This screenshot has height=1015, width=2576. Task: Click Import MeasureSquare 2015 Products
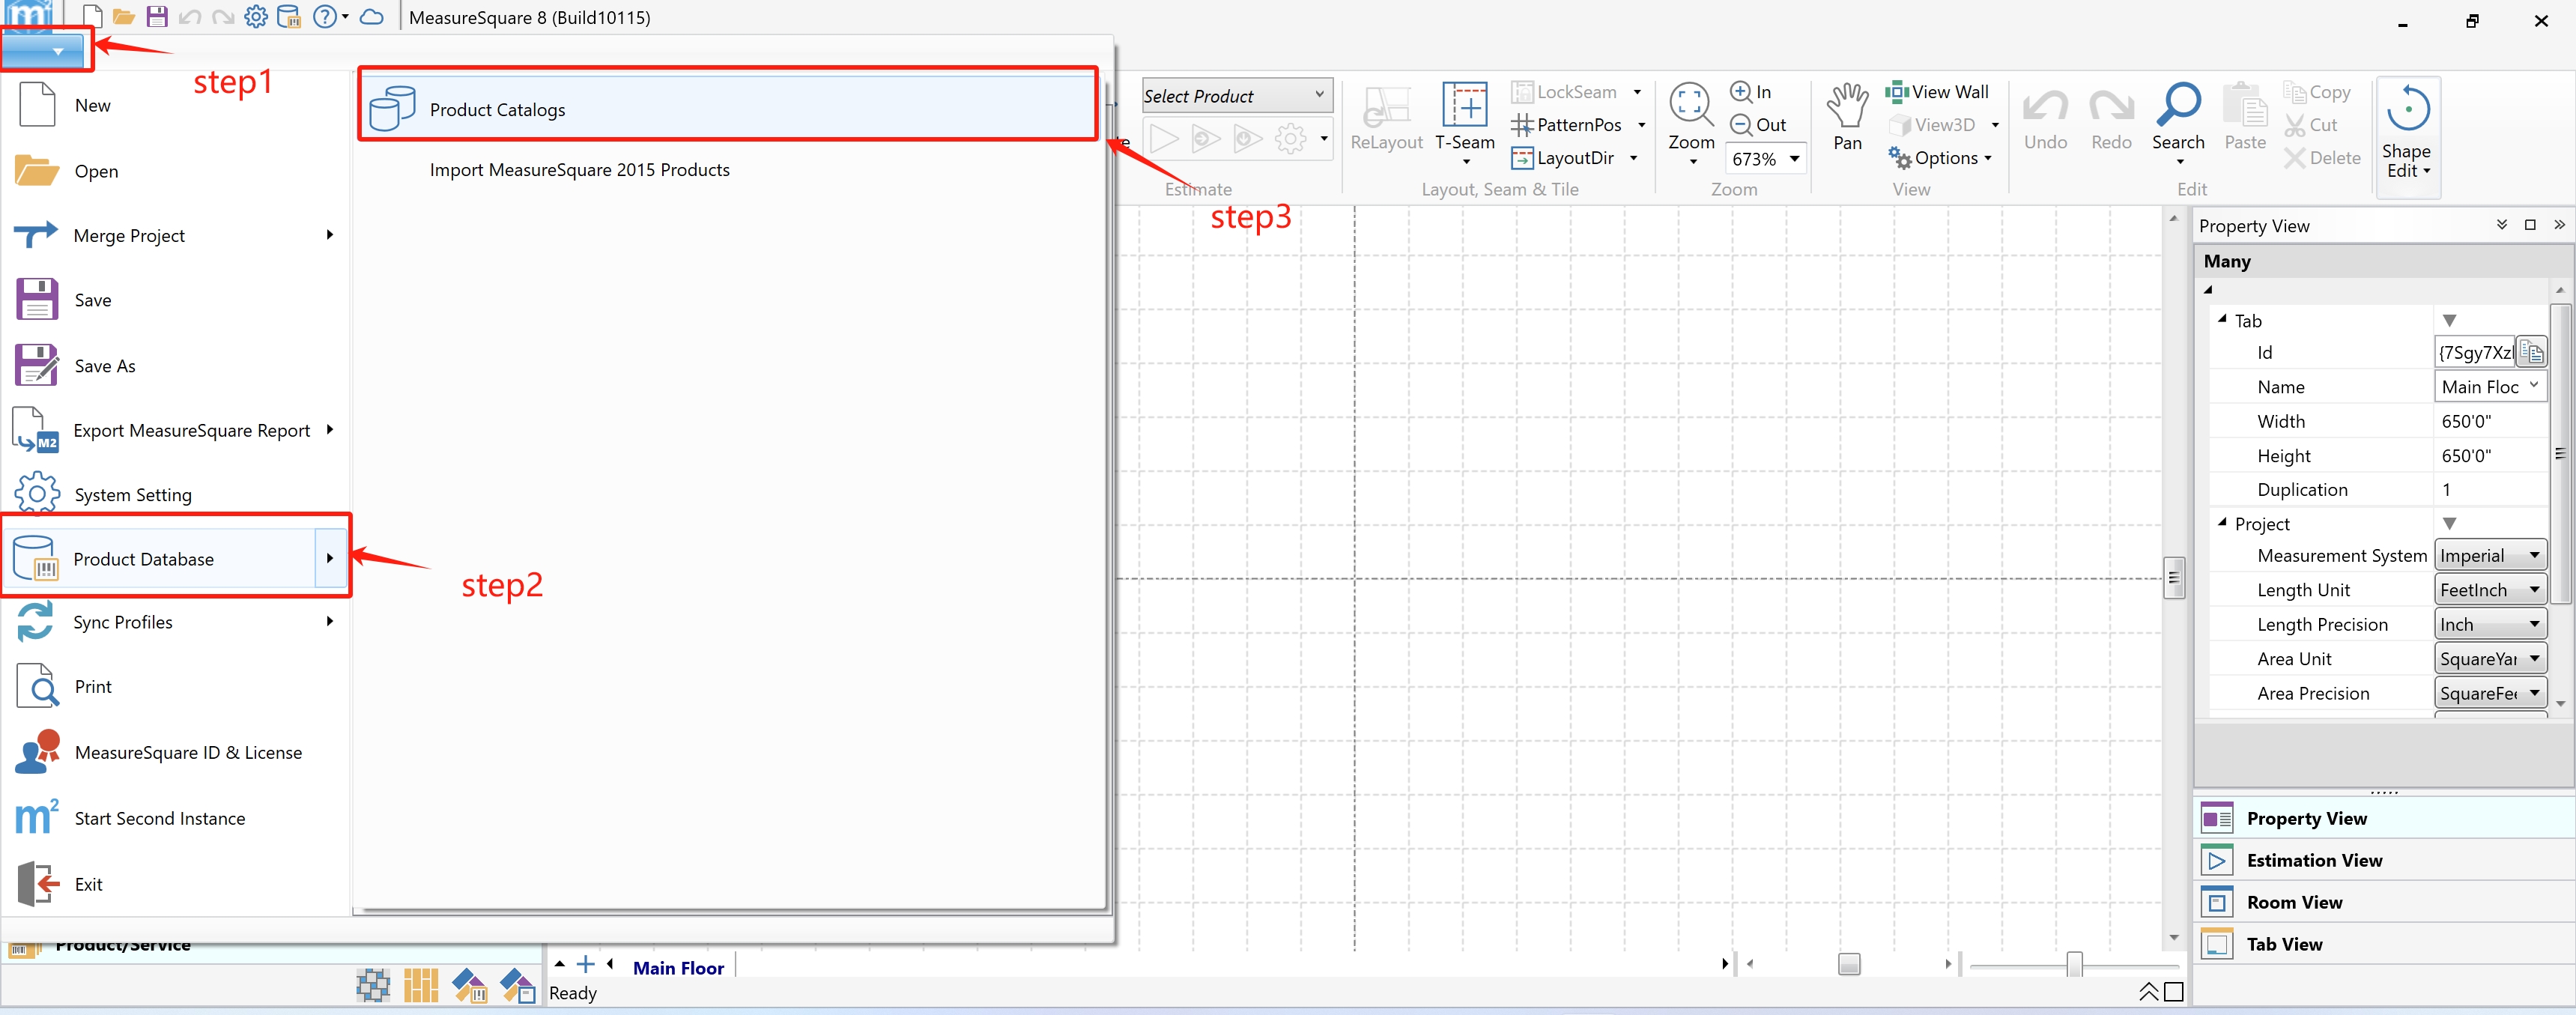coord(579,170)
